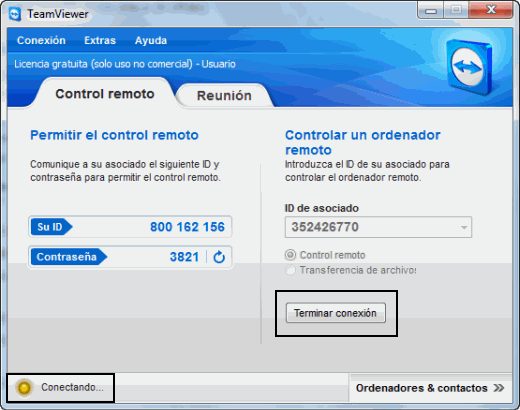This screenshot has width=520, height=410.
Task: Click into the ID de asociado field
Action: coord(378,227)
